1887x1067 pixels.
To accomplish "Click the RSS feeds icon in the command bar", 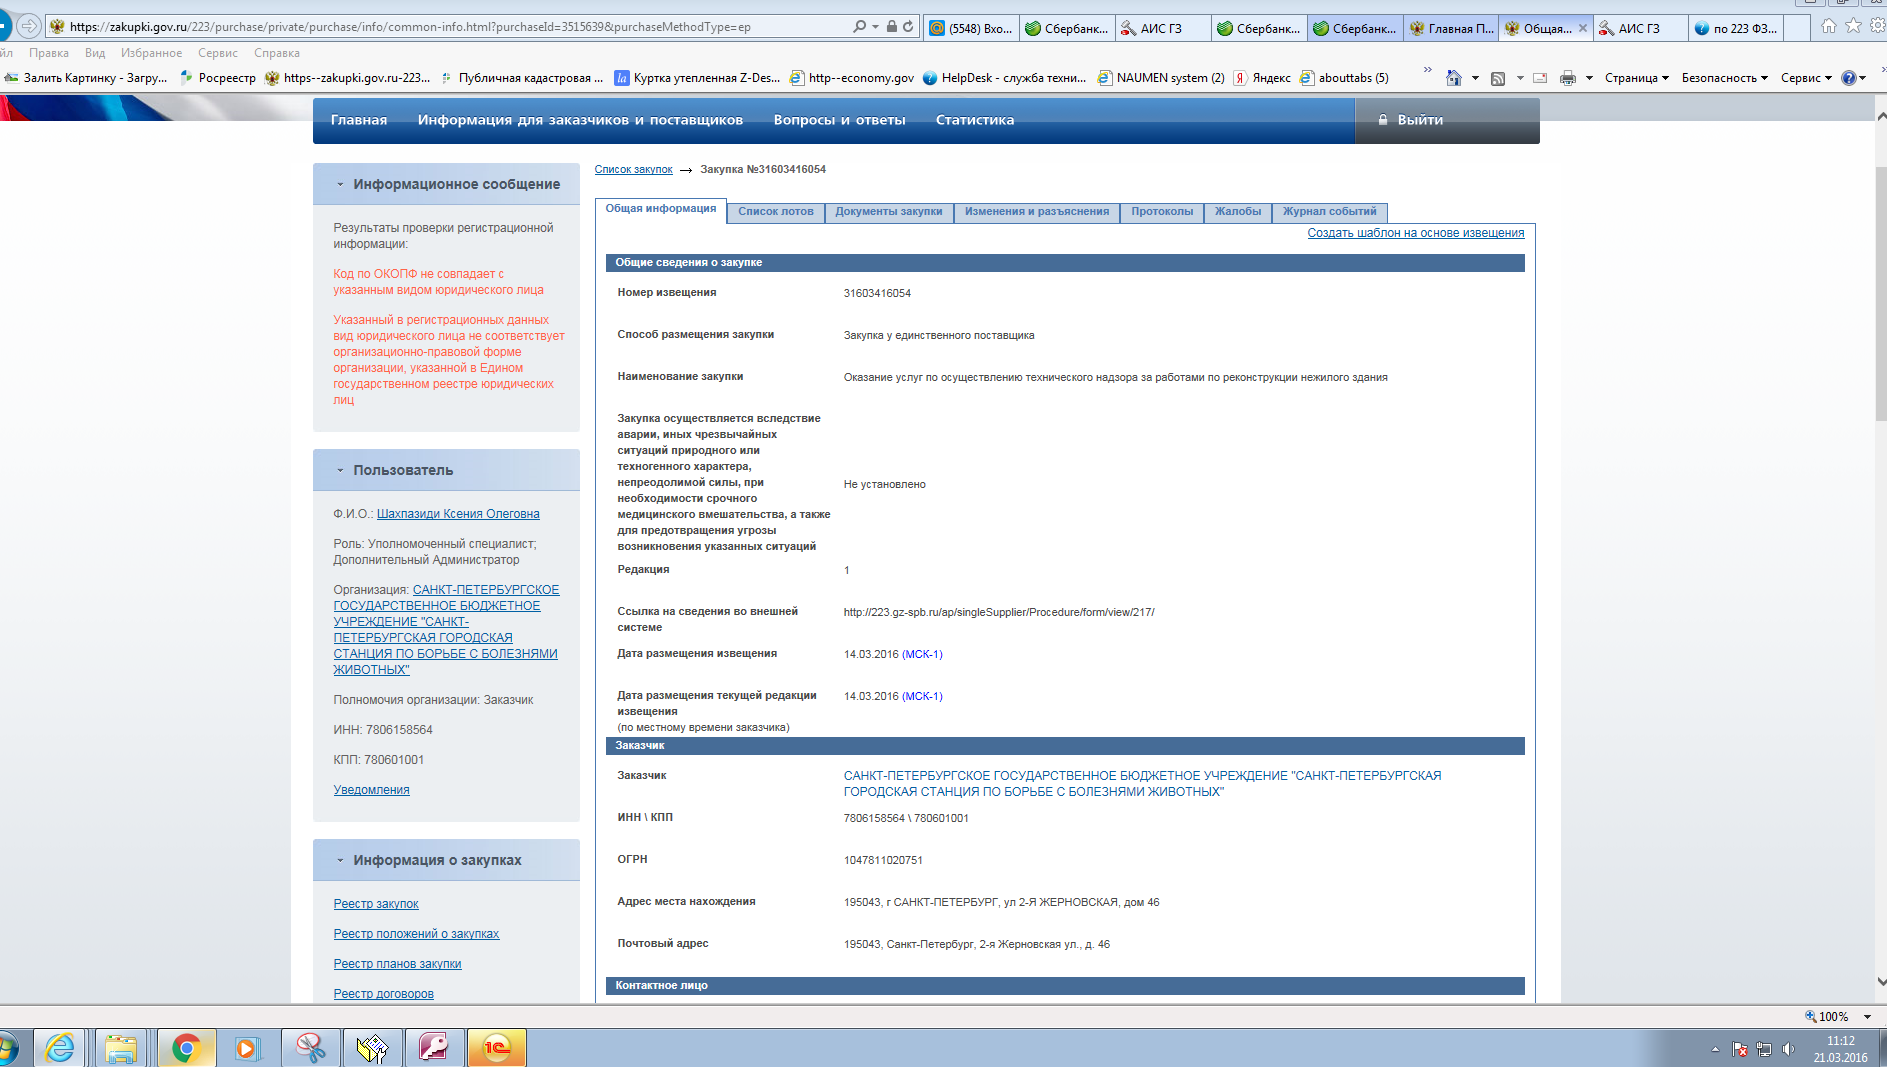I will [x=1498, y=78].
